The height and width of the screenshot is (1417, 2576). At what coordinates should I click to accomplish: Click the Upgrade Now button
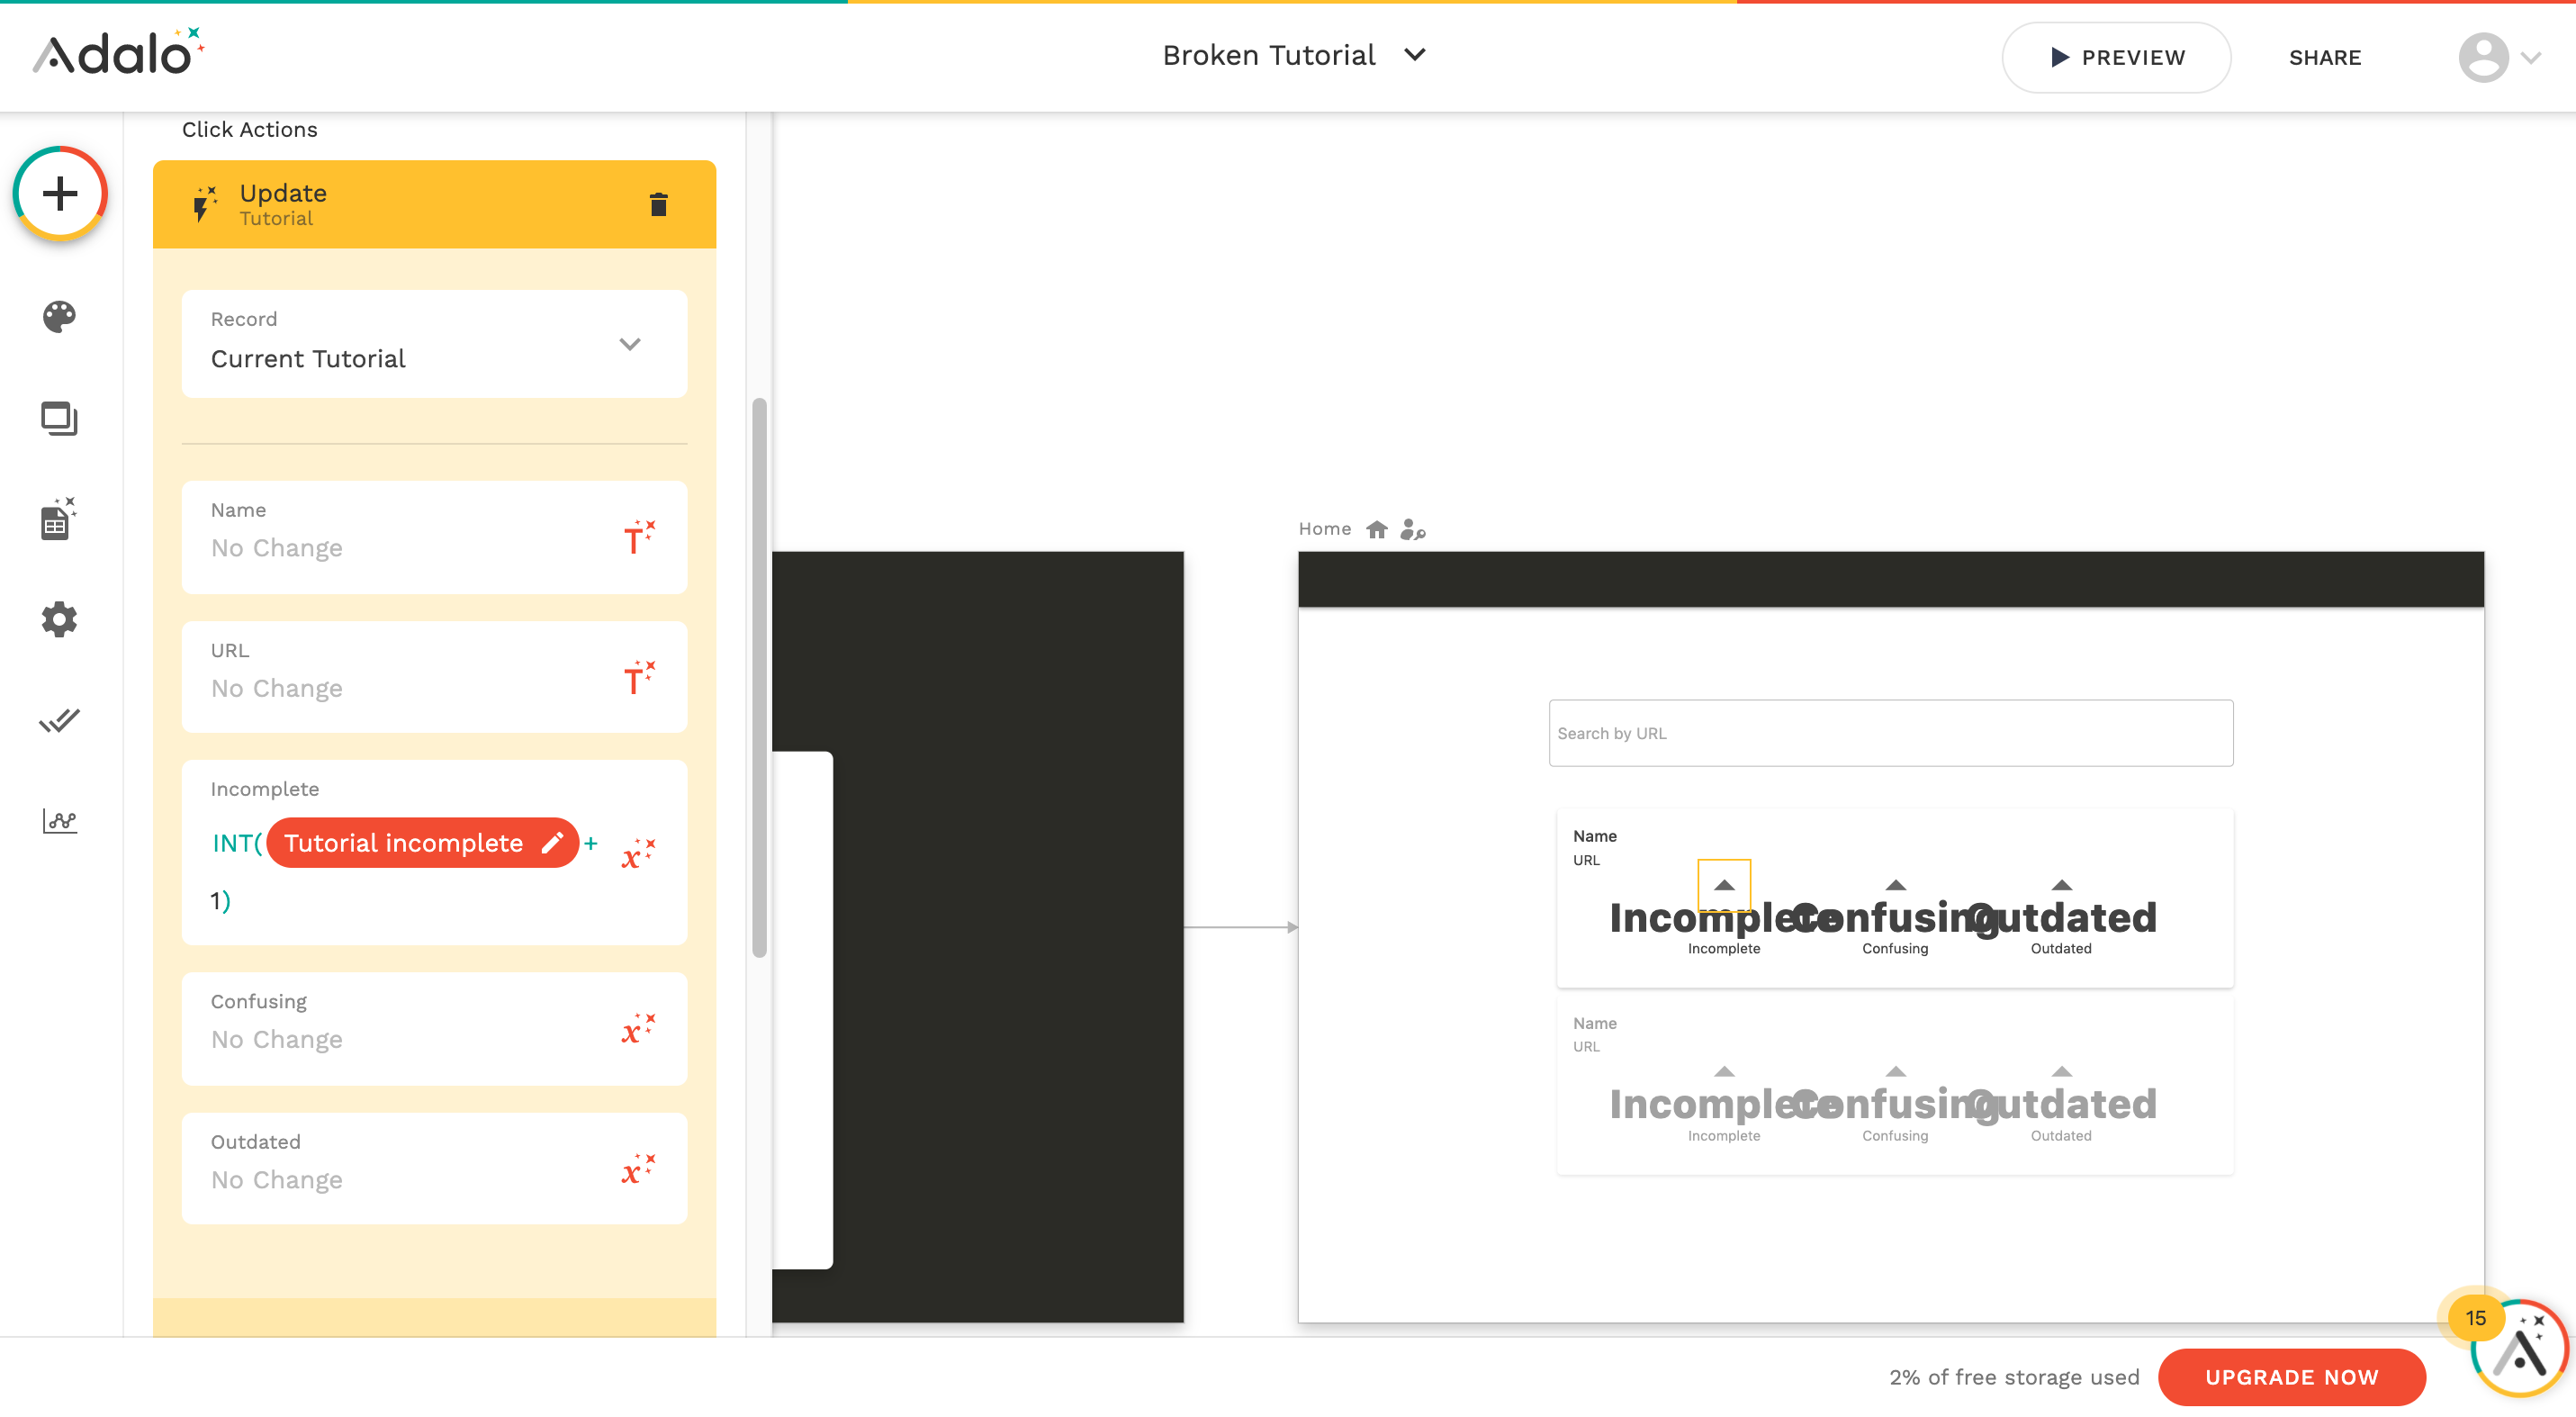[x=2291, y=1376]
